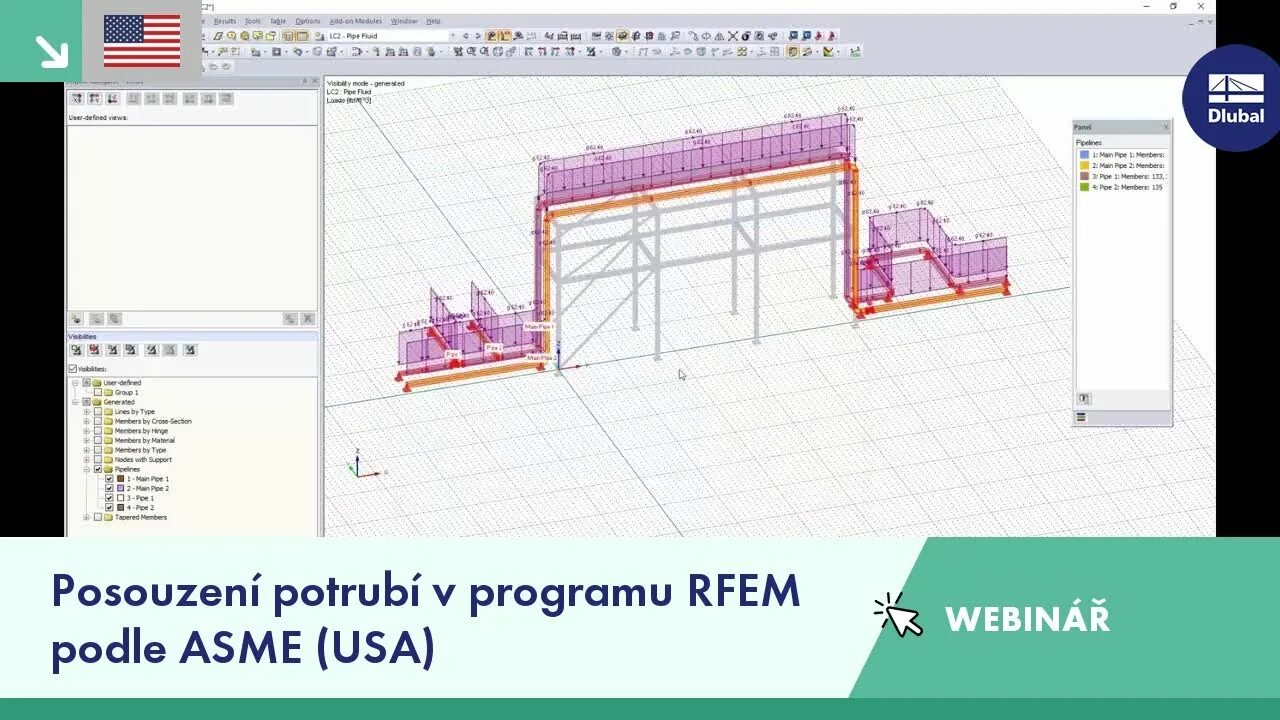Check the Group 1 visibility box

(97, 393)
